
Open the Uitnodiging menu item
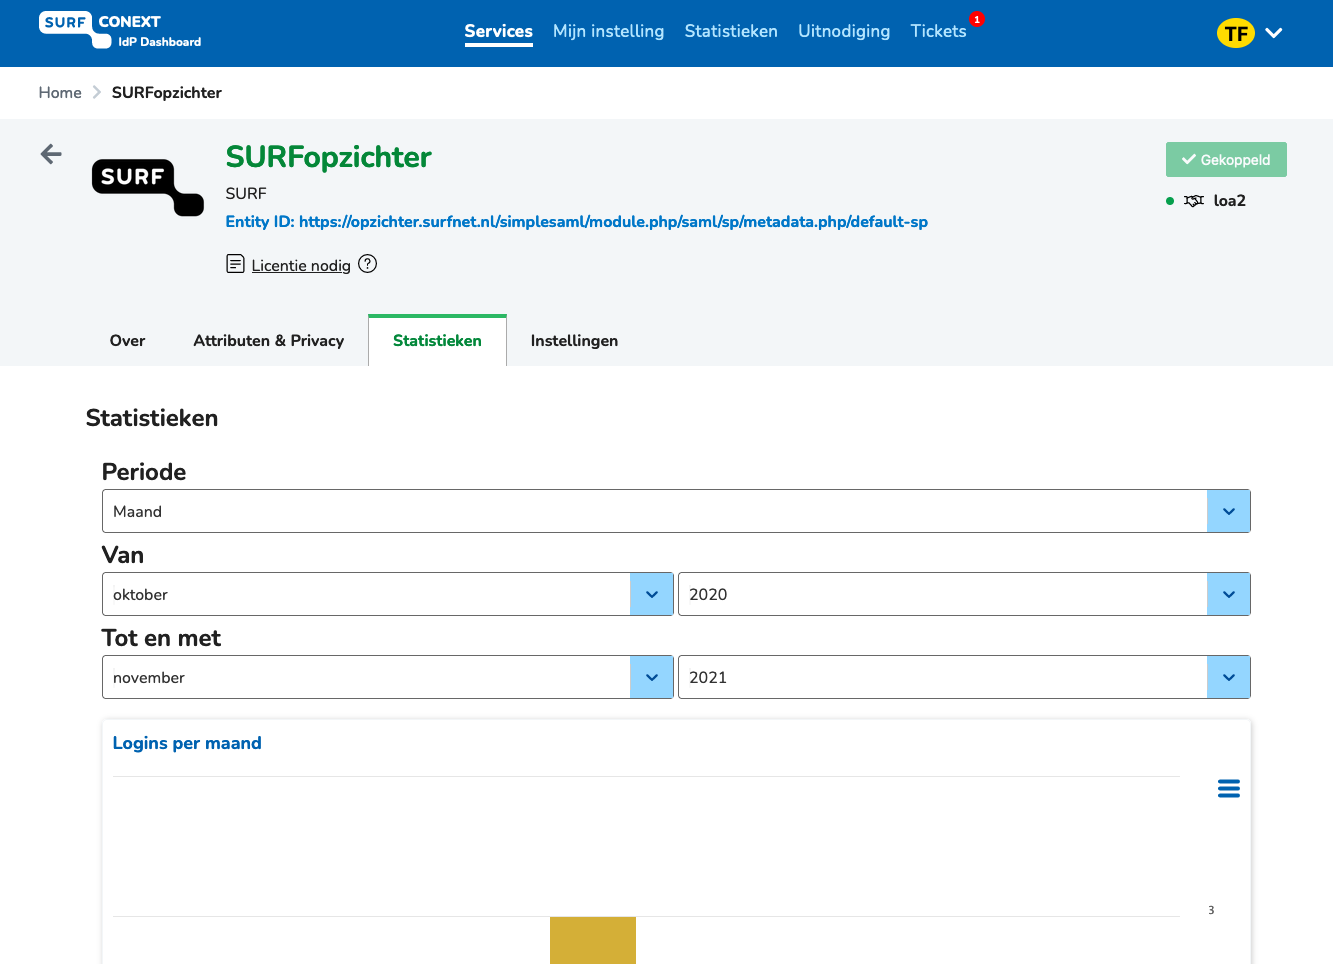point(844,31)
